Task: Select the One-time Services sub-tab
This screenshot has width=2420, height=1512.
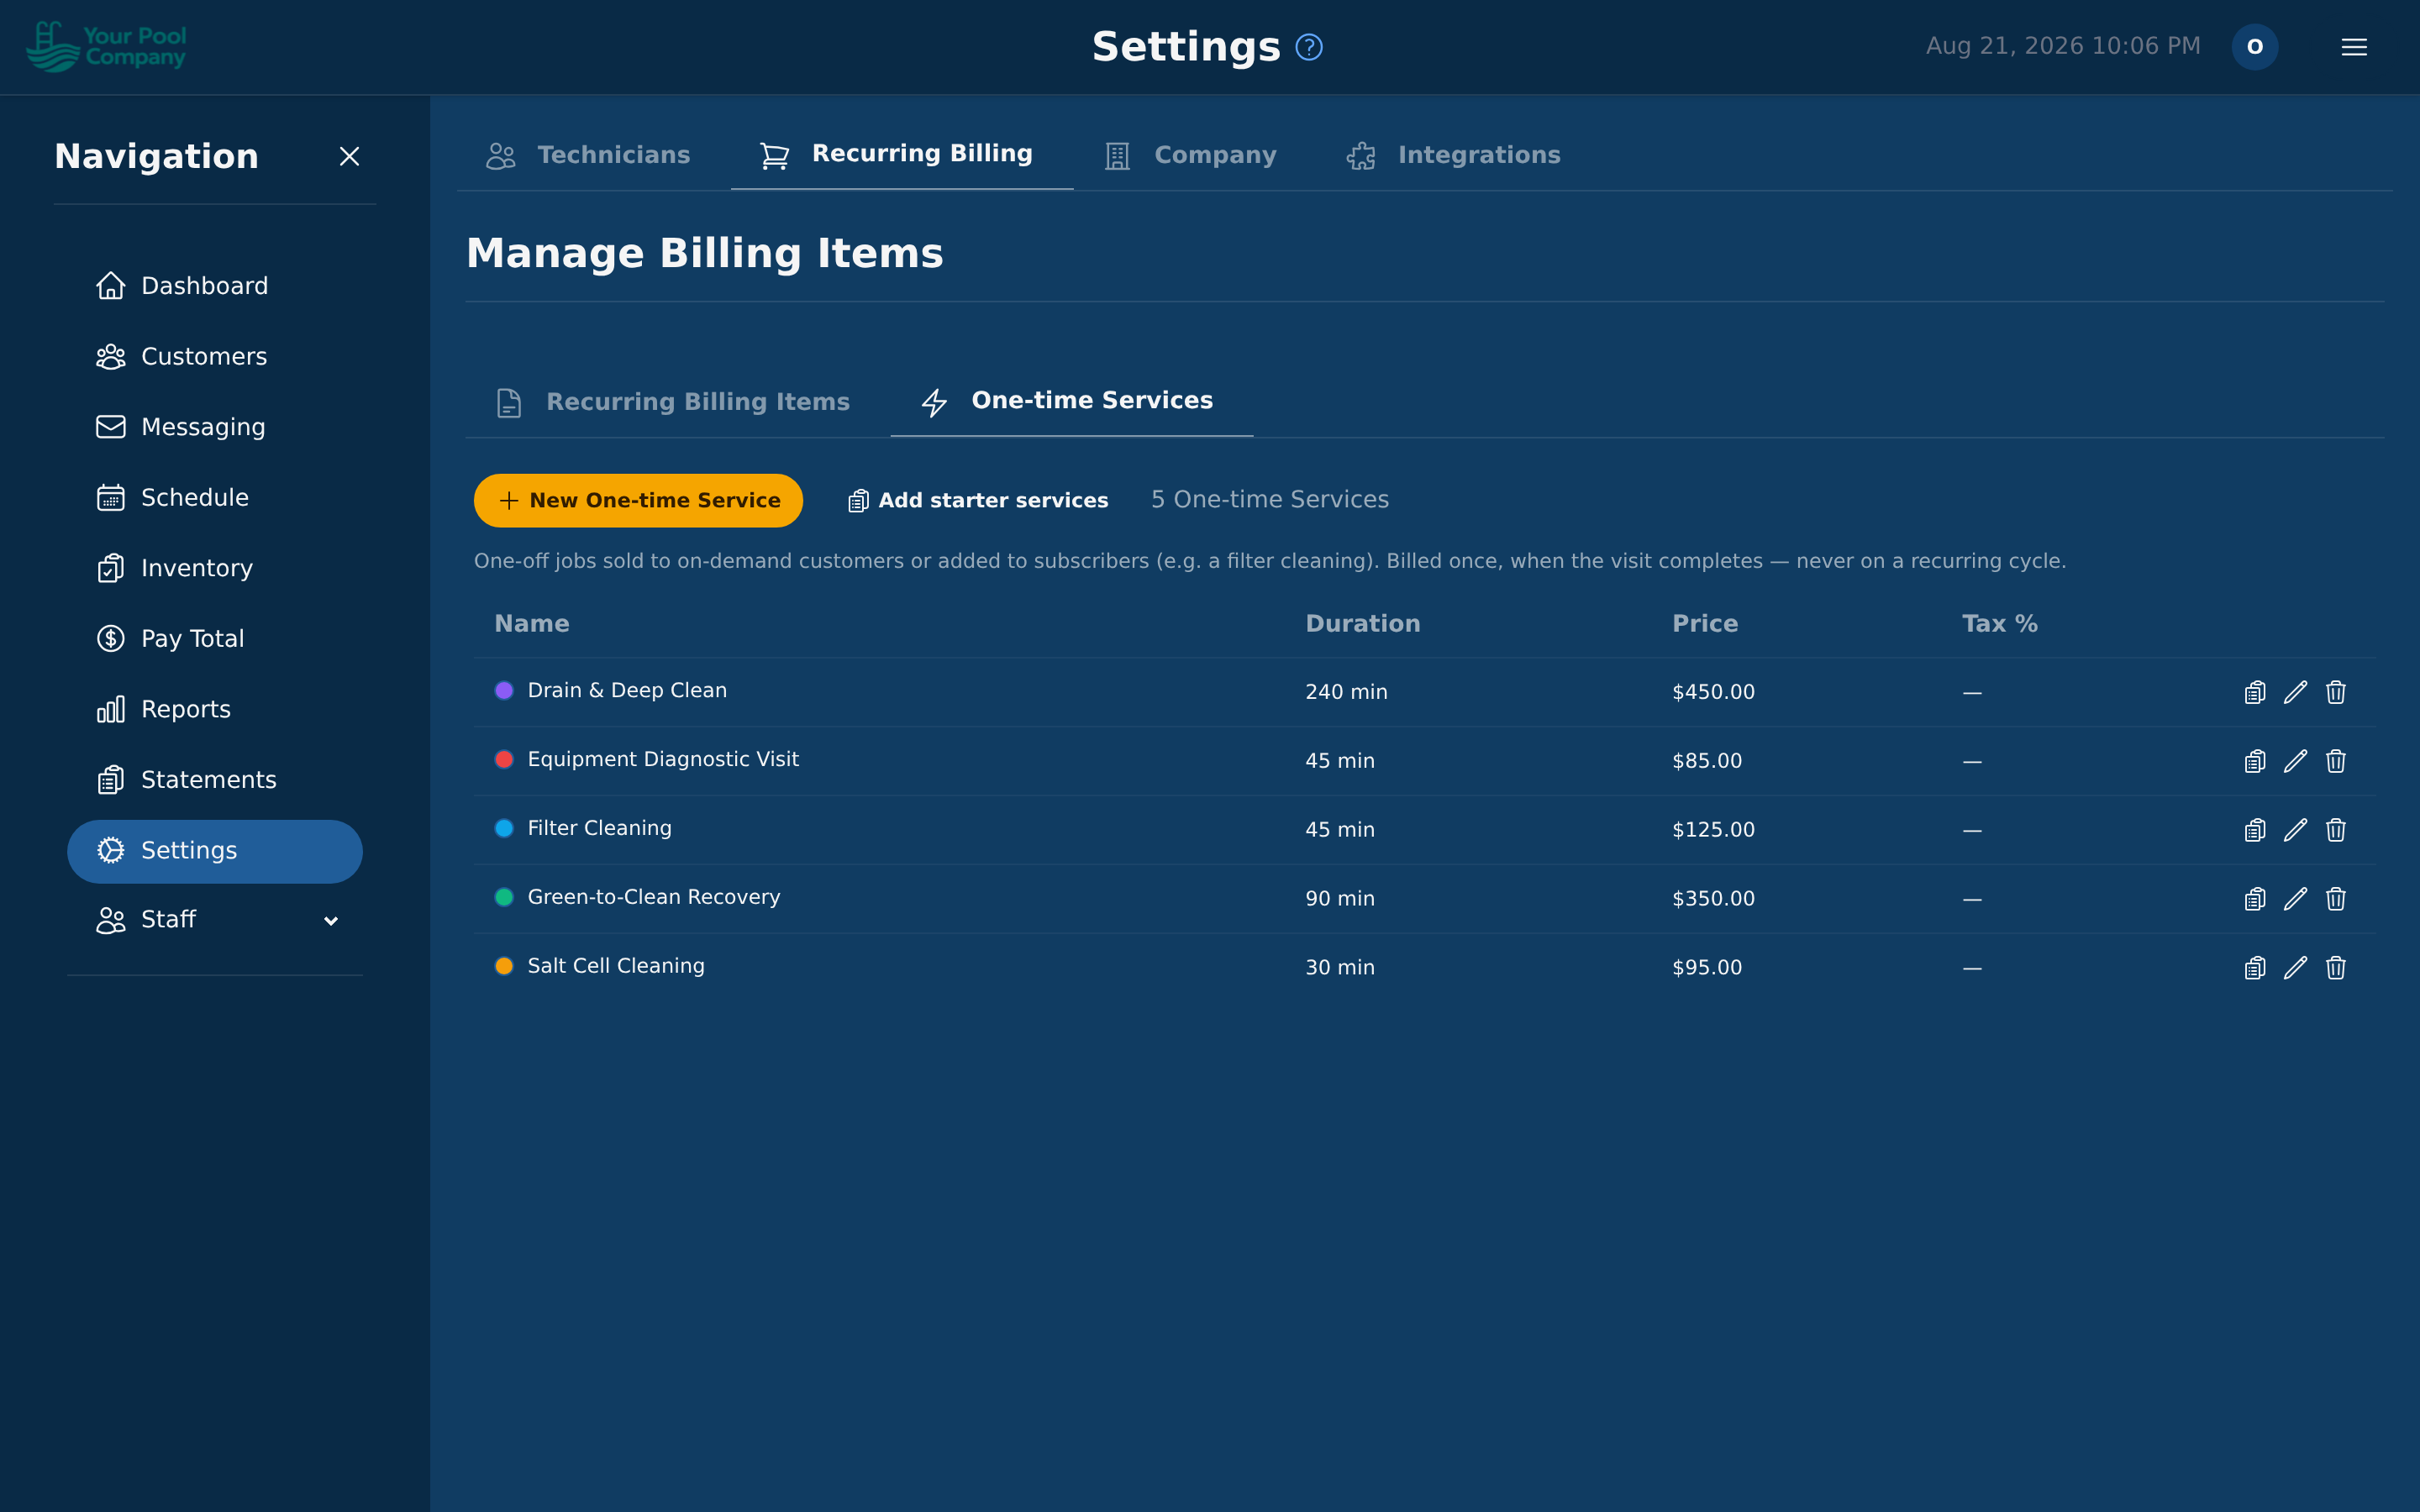Action: (x=1072, y=402)
